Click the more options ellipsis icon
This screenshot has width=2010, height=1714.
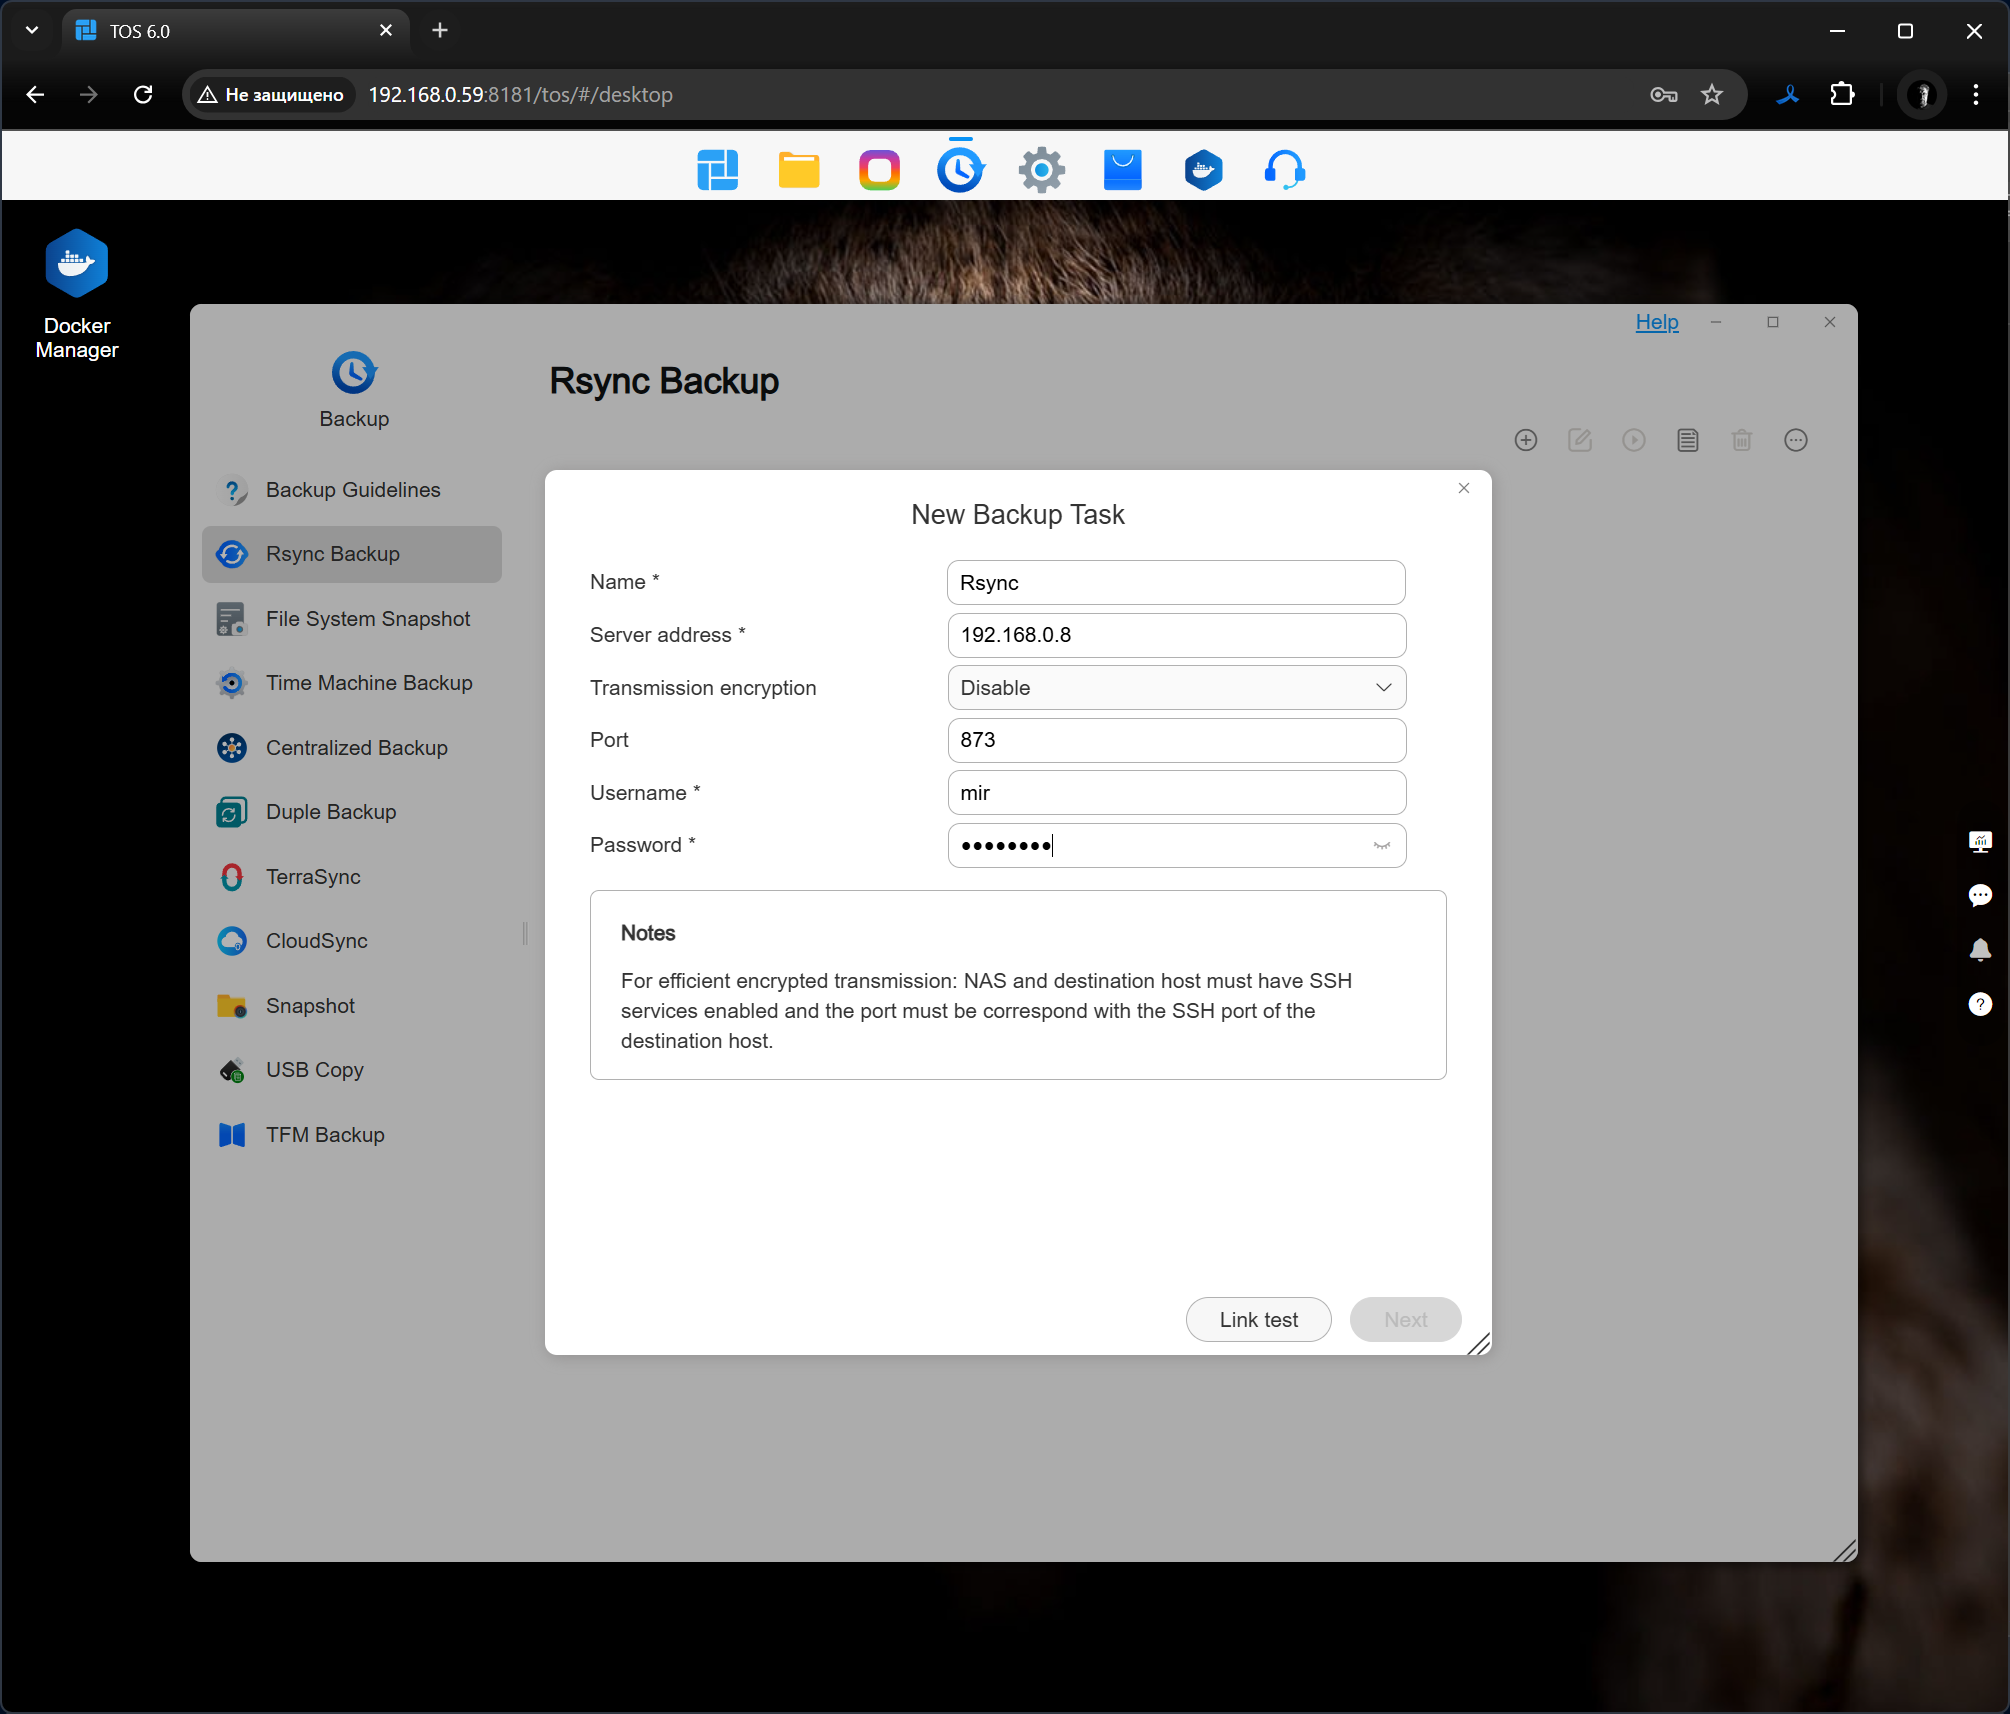coord(1795,440)
